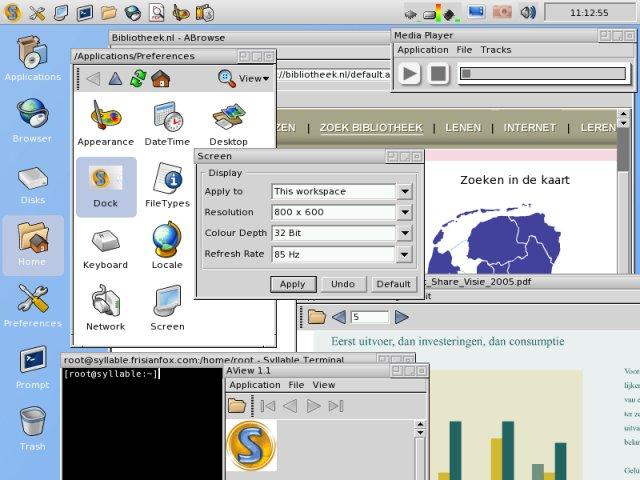Viewport: 640px width, 480px height.
Task: Click the Apply button in Screen dialog
Action: click(293, 284)
